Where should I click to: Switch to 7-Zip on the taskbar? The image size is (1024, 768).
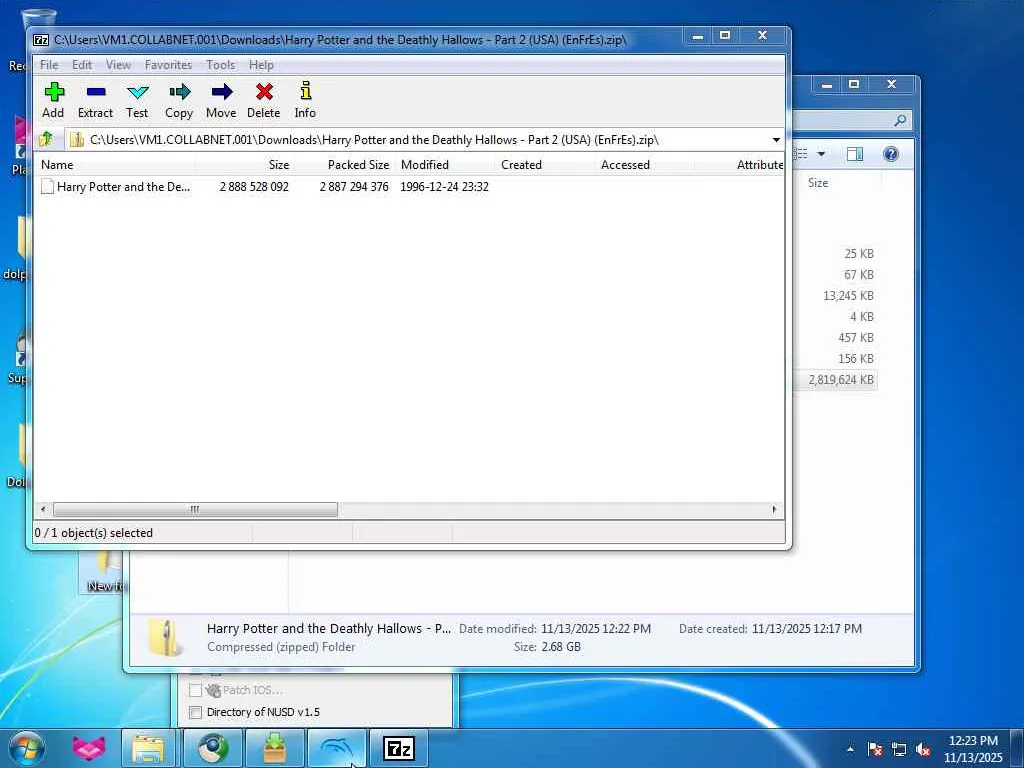coord(399,748)
